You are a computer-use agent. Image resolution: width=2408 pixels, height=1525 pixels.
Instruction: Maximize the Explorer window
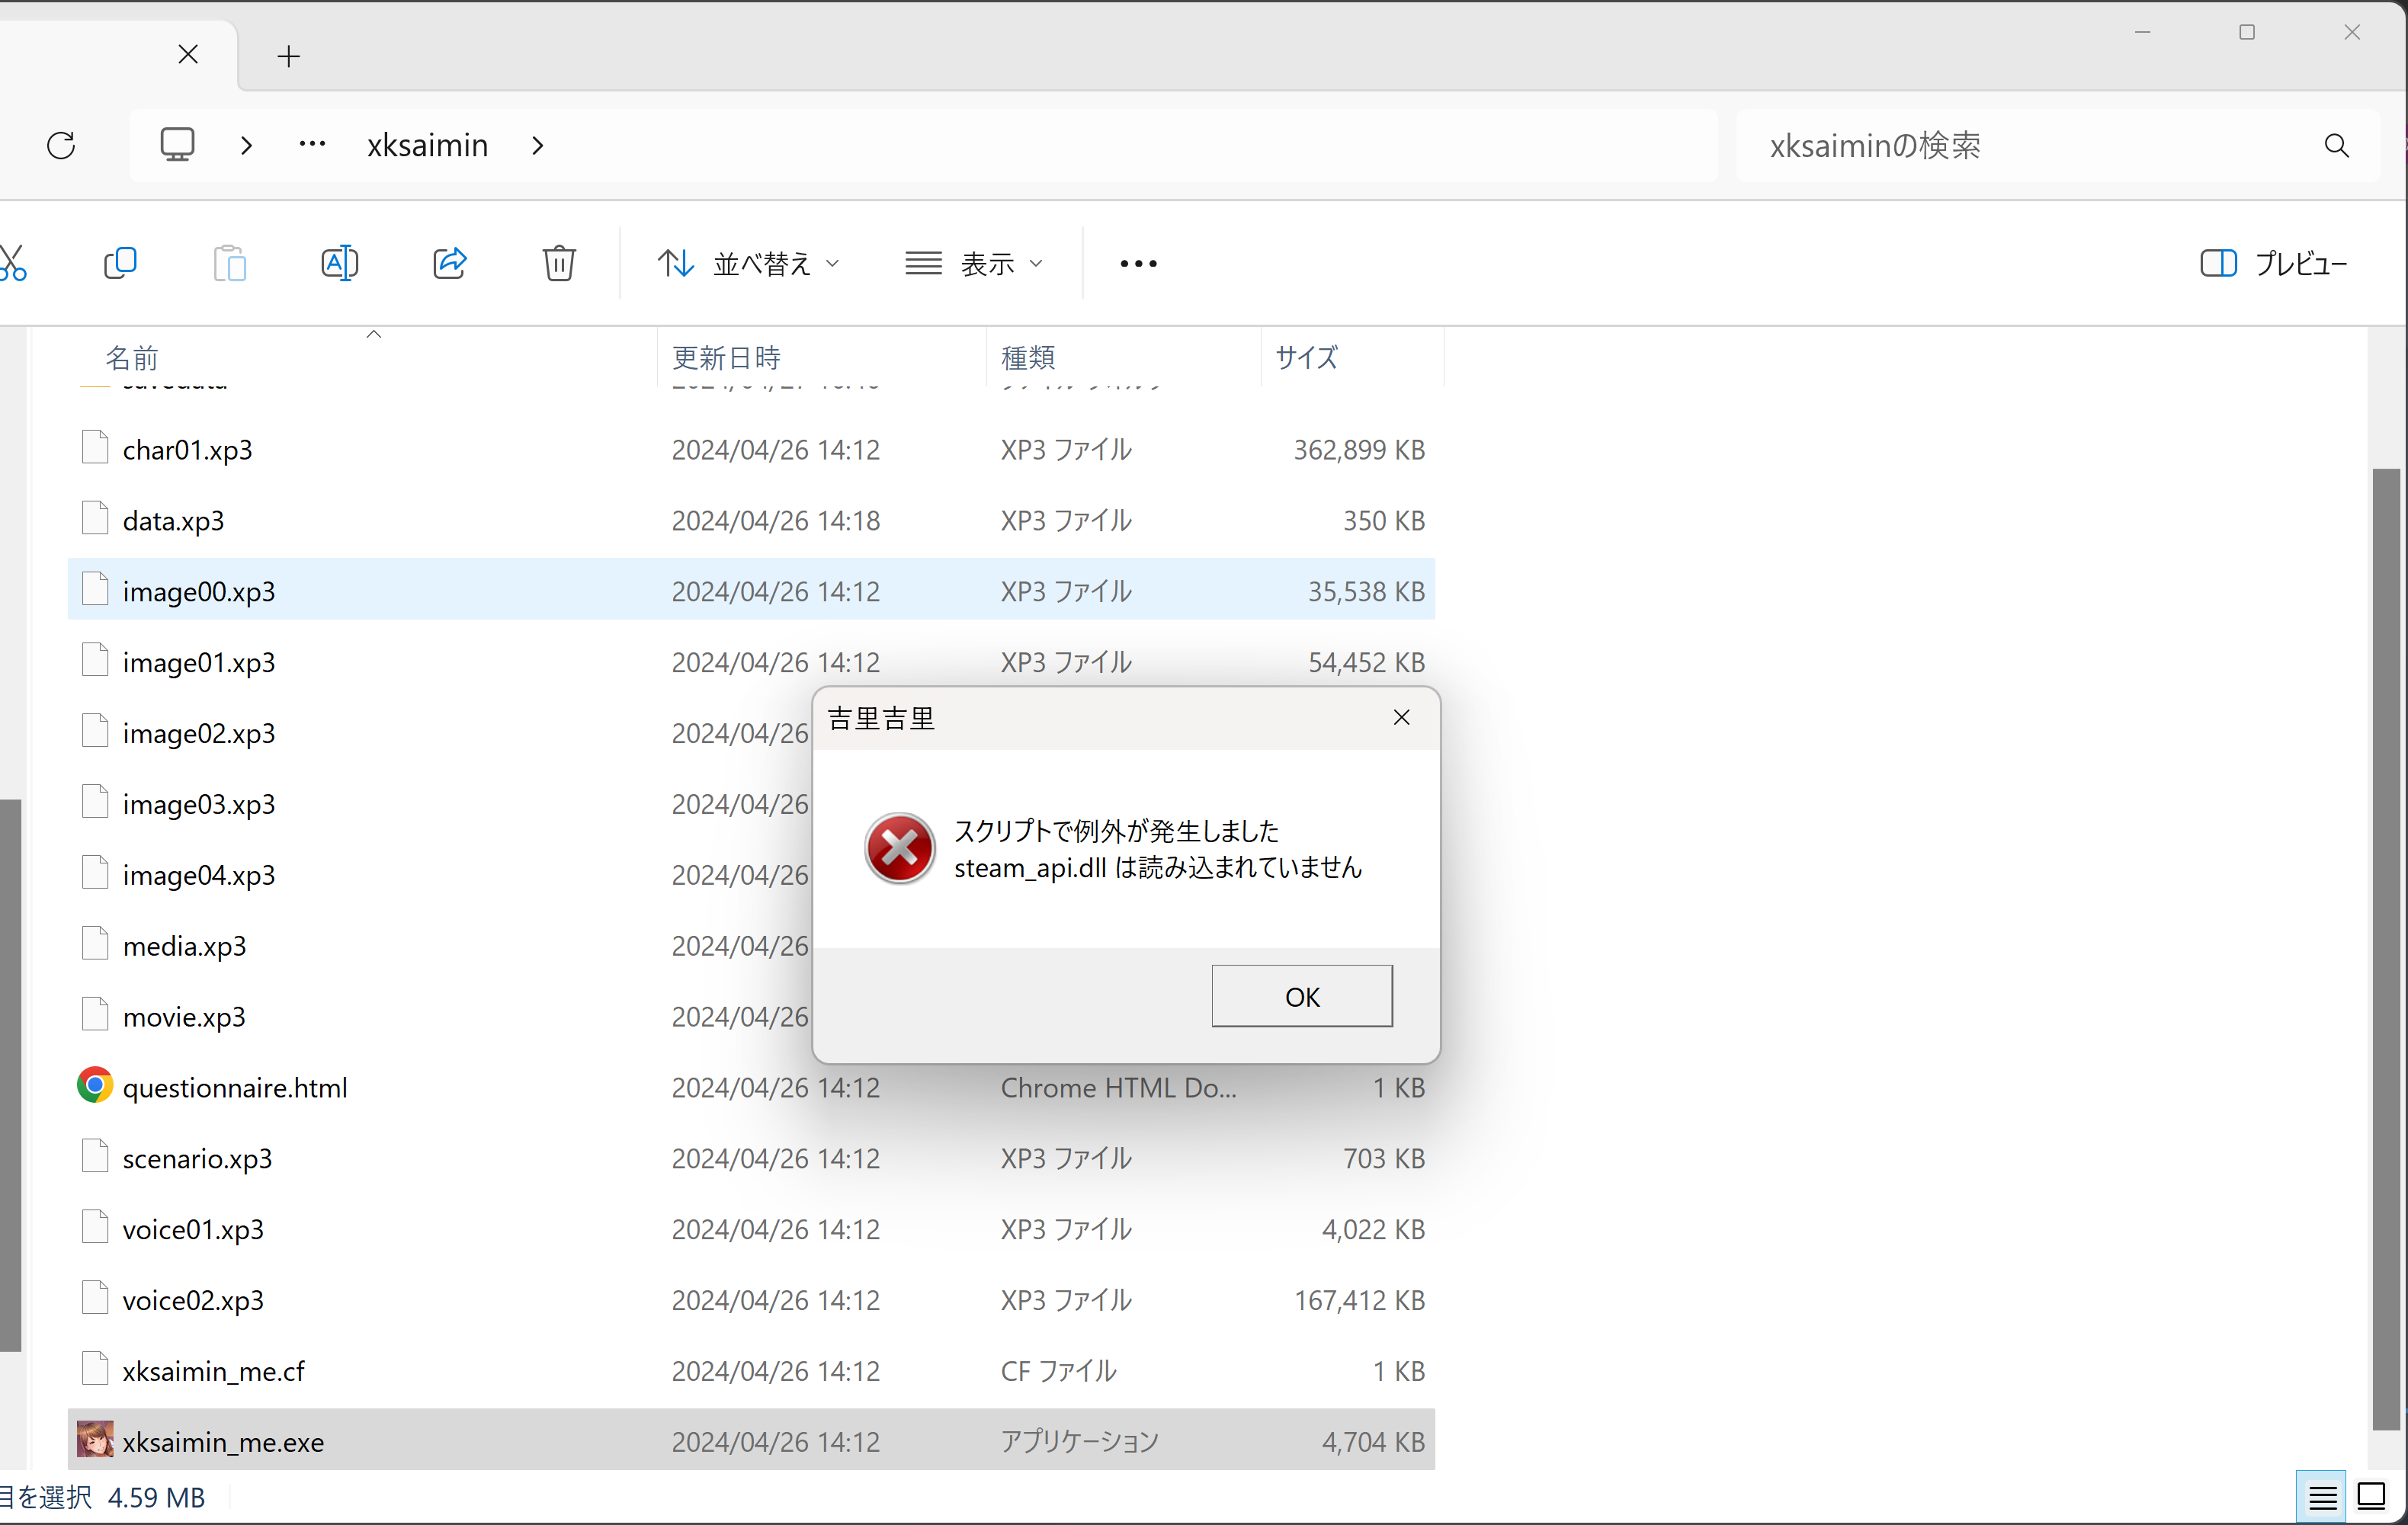2247,33
